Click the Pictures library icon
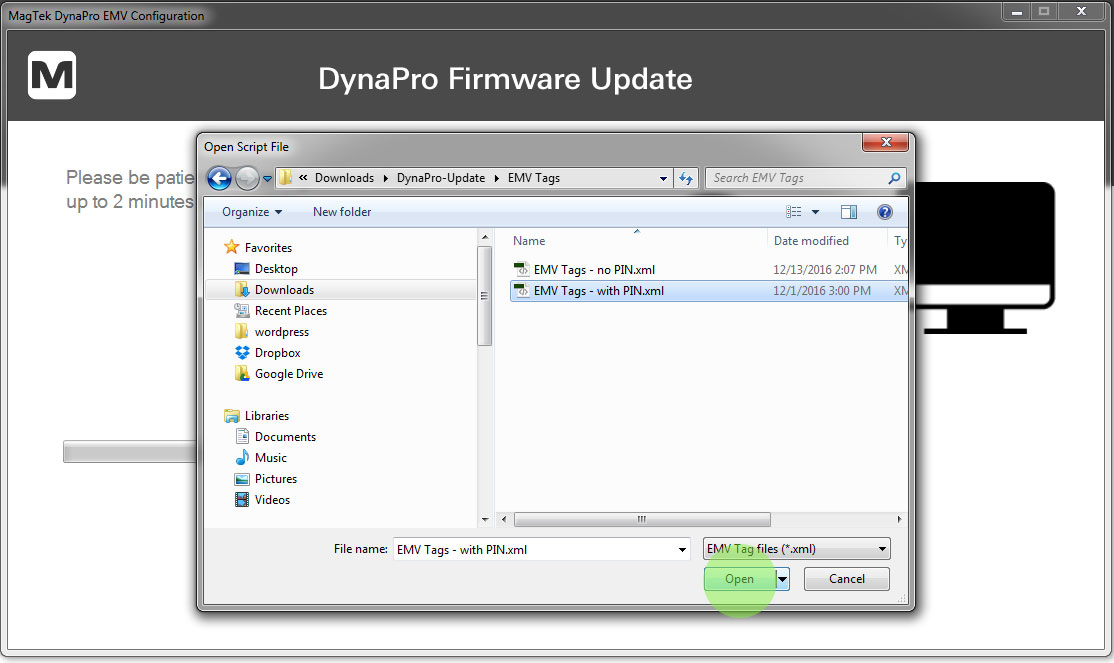Screen dimensions: 1114x663 242,479
